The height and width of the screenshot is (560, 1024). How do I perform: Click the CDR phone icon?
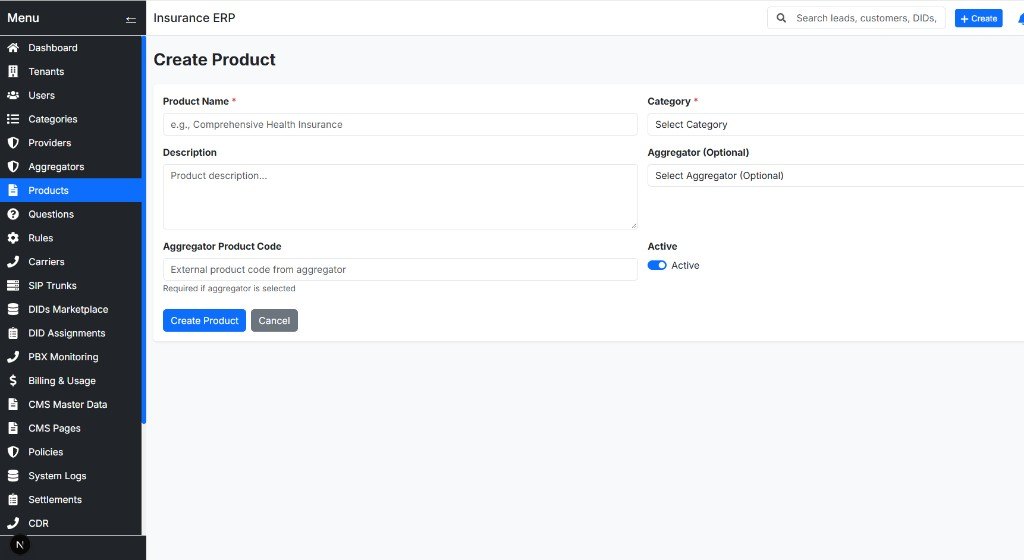(13, 523)
